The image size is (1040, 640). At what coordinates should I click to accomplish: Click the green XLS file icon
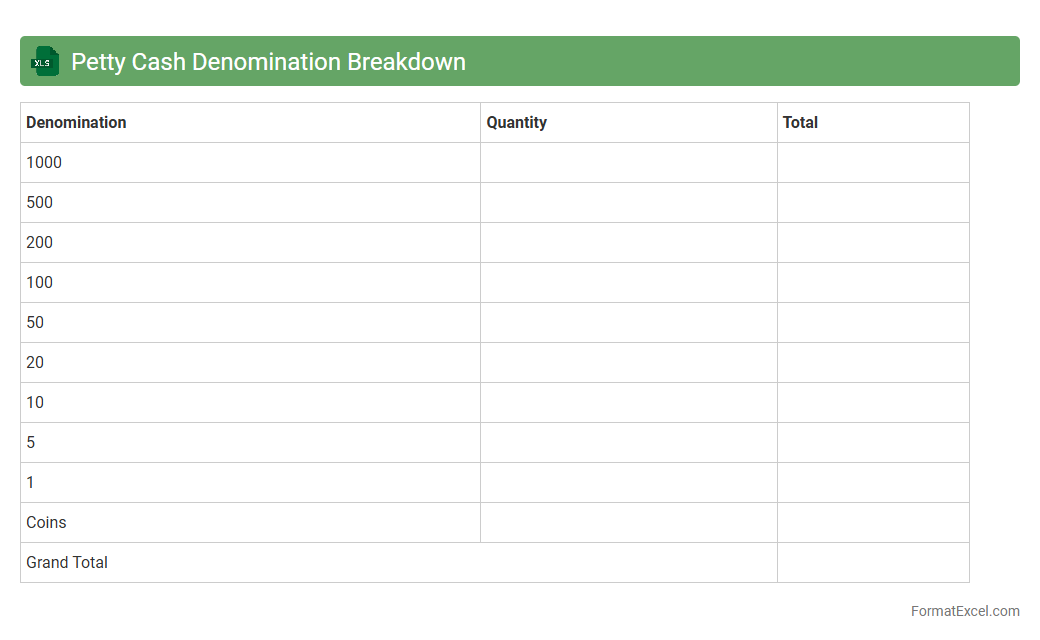click(44, 61)
